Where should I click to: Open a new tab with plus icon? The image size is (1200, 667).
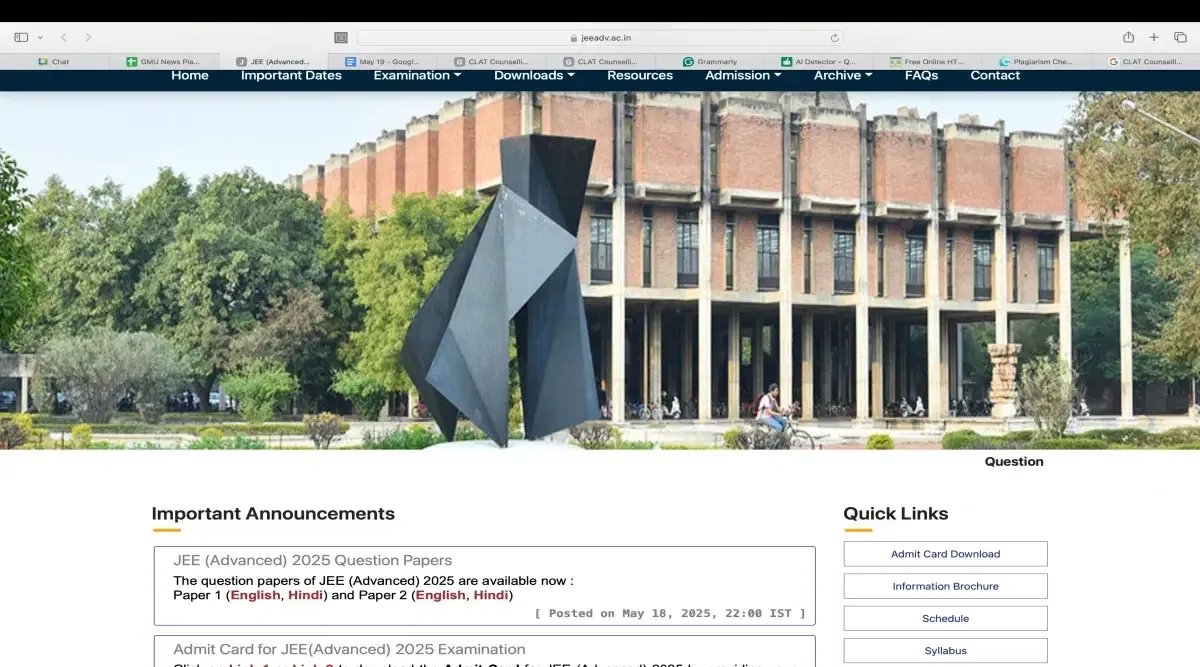click(x=1154, y=37)
